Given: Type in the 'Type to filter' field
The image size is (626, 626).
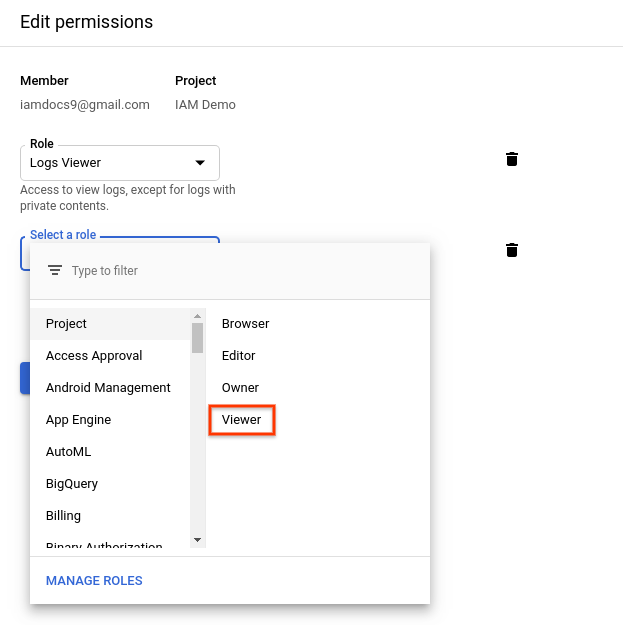Looking at the screenshot, I should pyautogui.click(x=240, y=271).
